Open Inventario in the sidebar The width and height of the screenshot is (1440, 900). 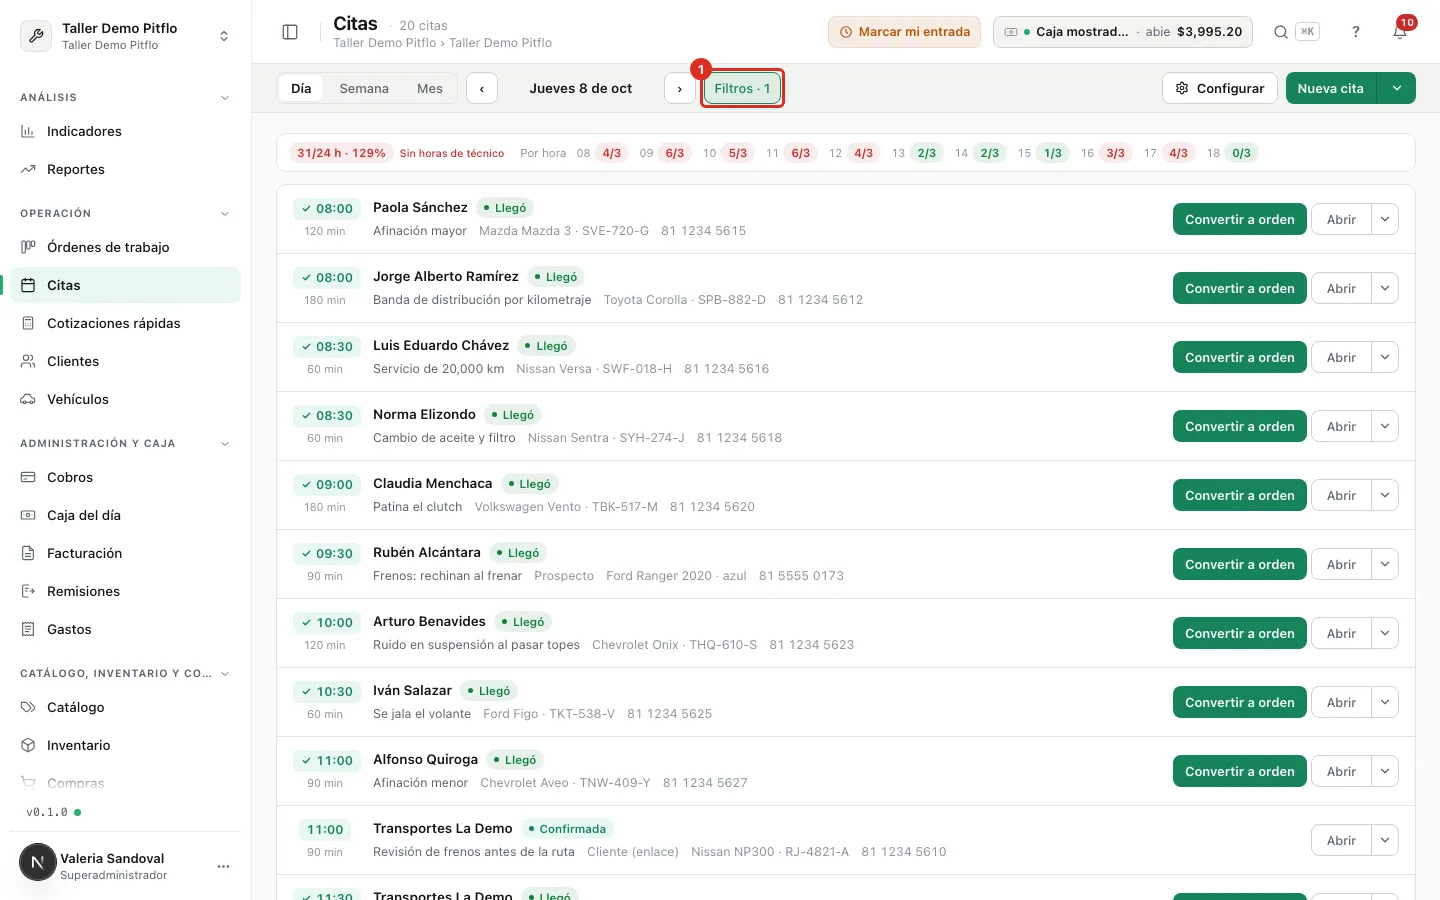click(x=125, y=745)
